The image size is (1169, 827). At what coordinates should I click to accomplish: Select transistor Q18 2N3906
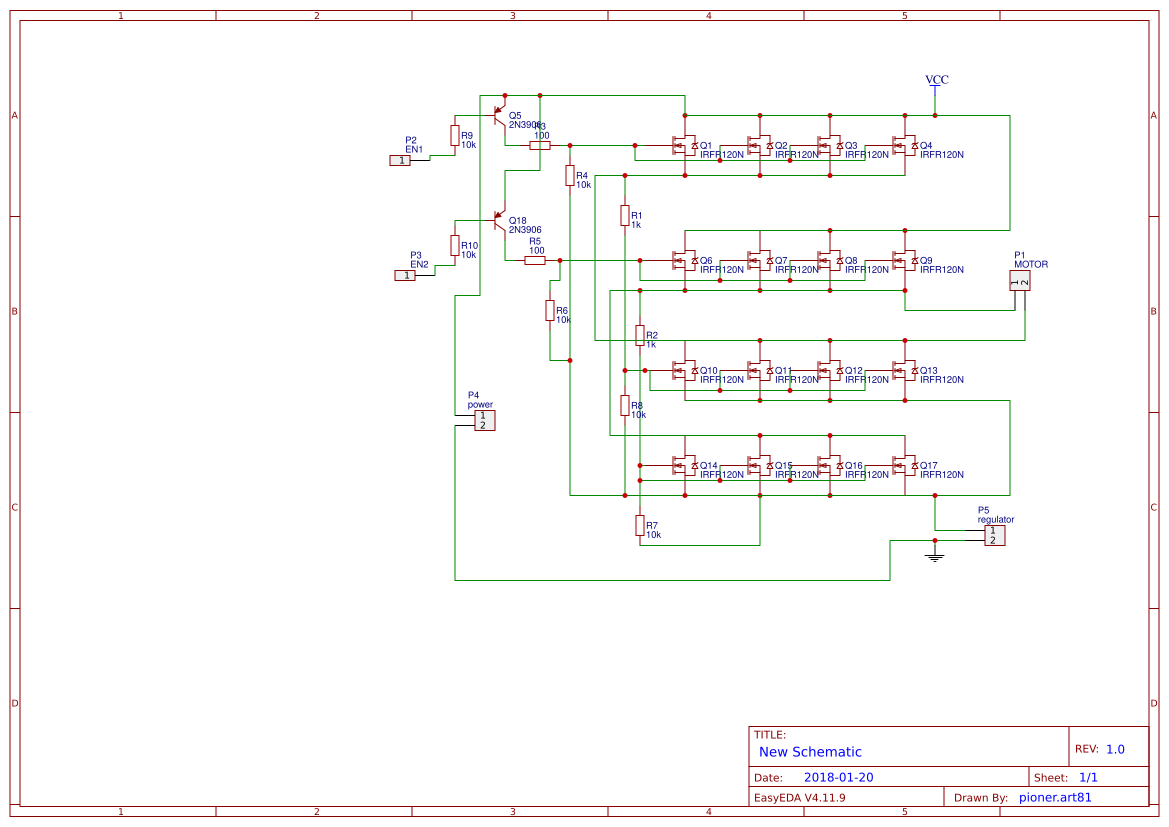pos(498,219)
